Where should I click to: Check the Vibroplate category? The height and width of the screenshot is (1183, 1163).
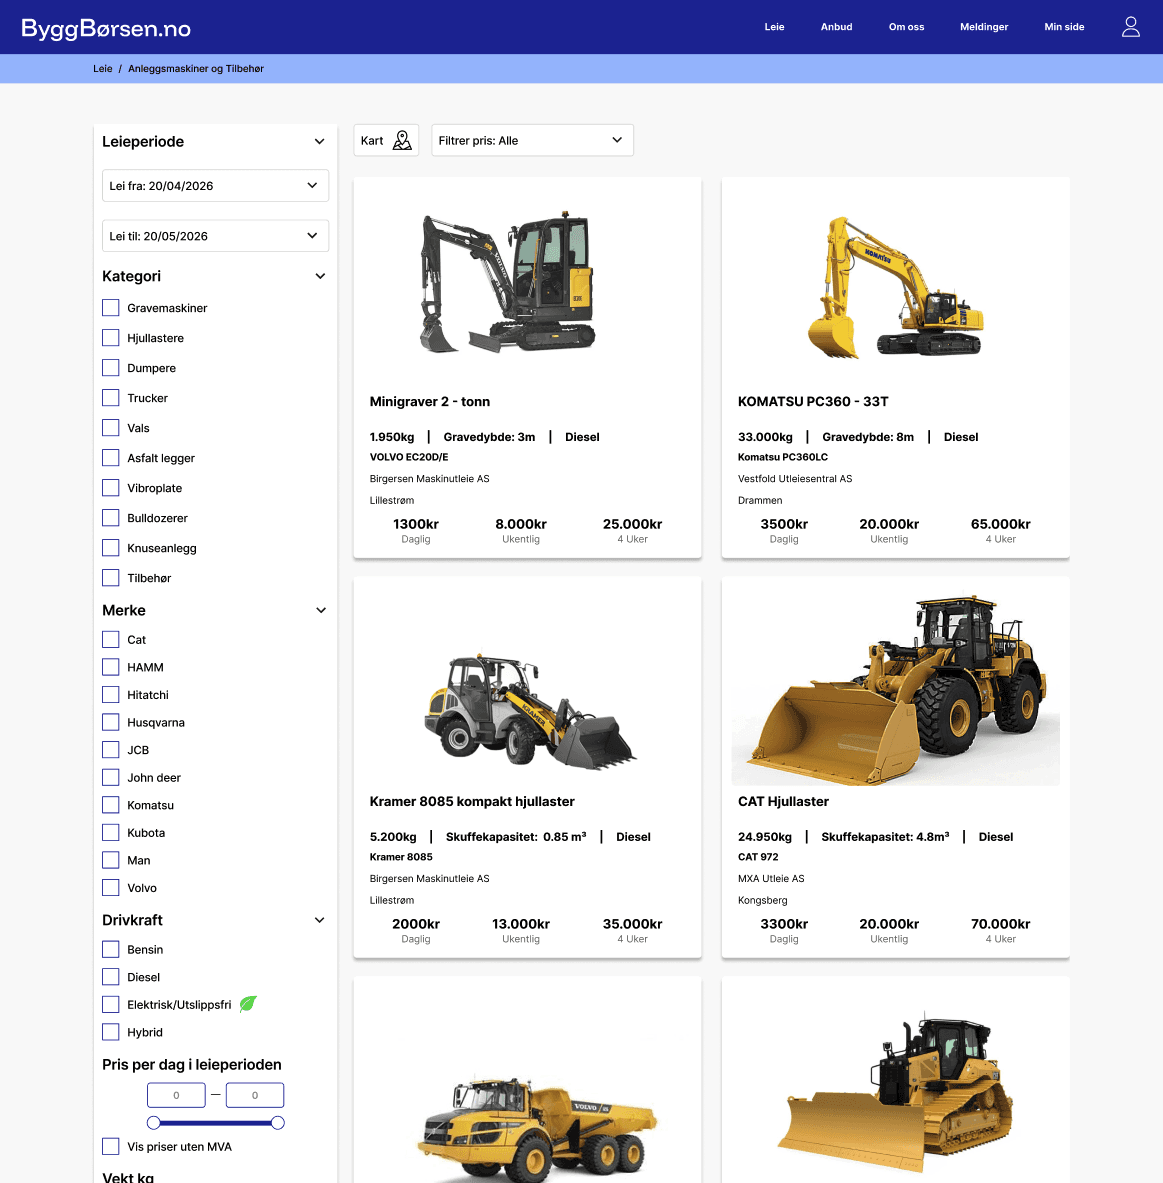coord(111,488)
